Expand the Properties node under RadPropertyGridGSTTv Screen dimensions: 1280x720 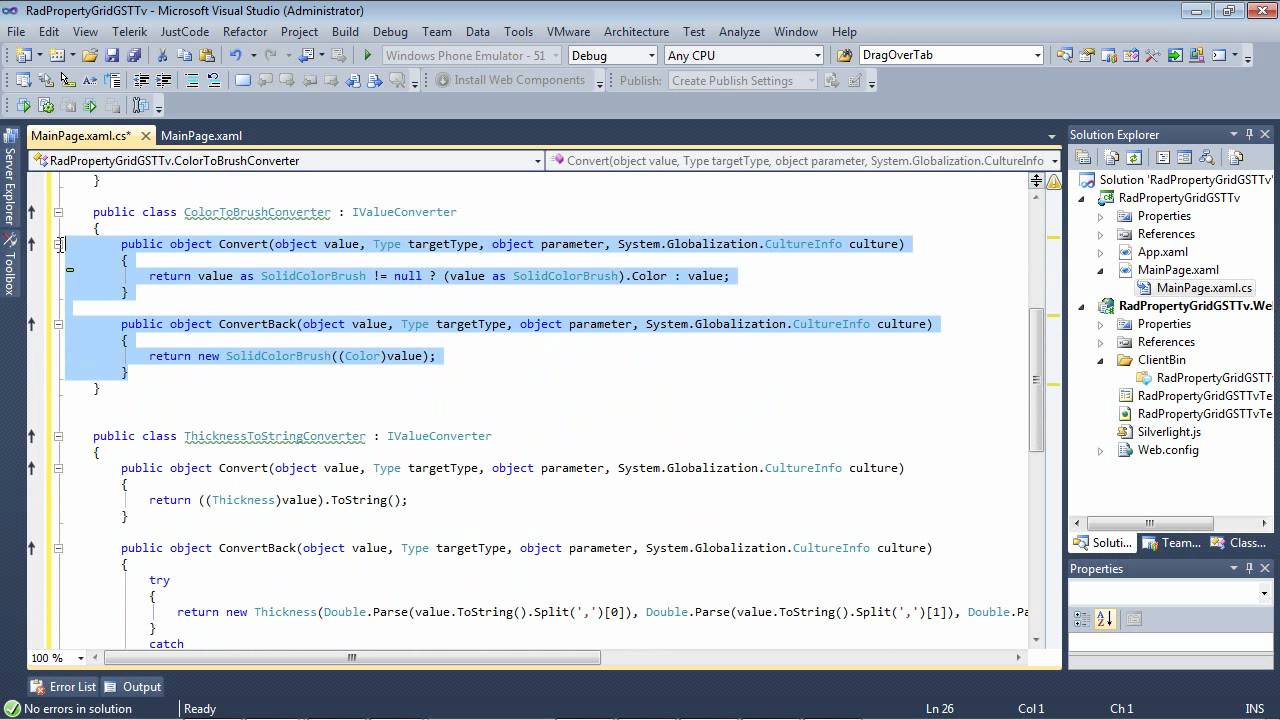click(1101, 216)
